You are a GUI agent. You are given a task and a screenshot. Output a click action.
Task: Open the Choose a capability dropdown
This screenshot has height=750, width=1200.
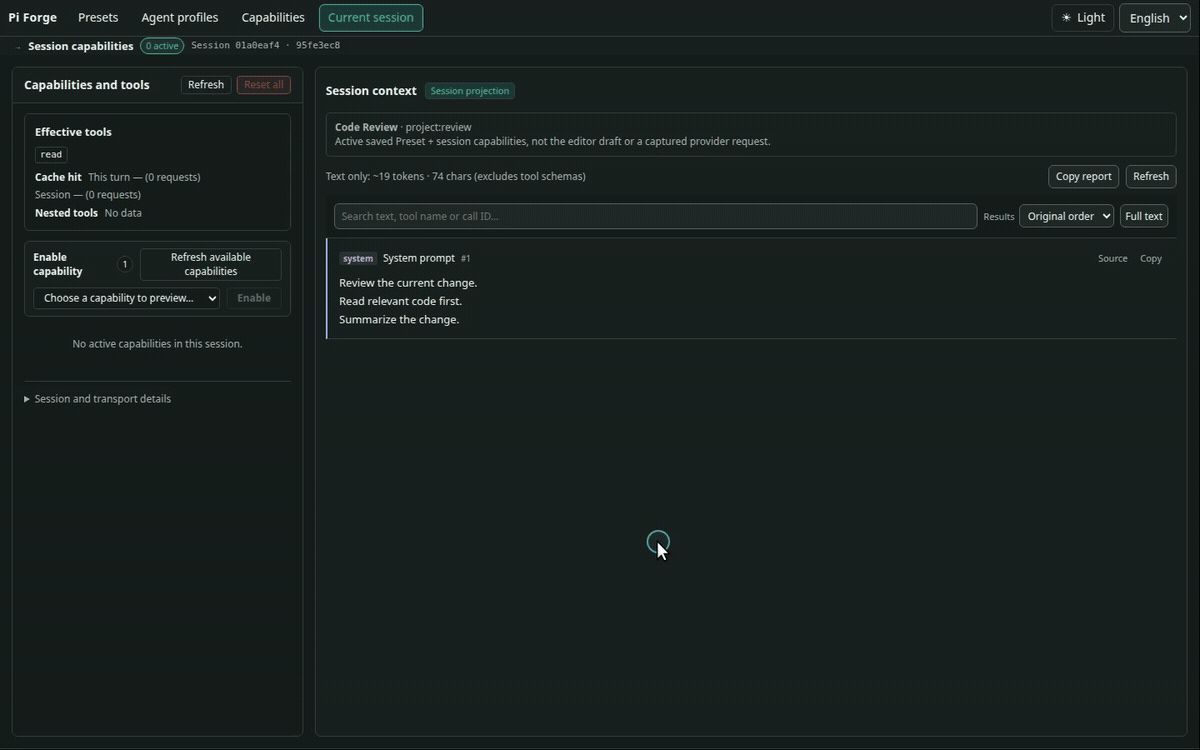127,298
